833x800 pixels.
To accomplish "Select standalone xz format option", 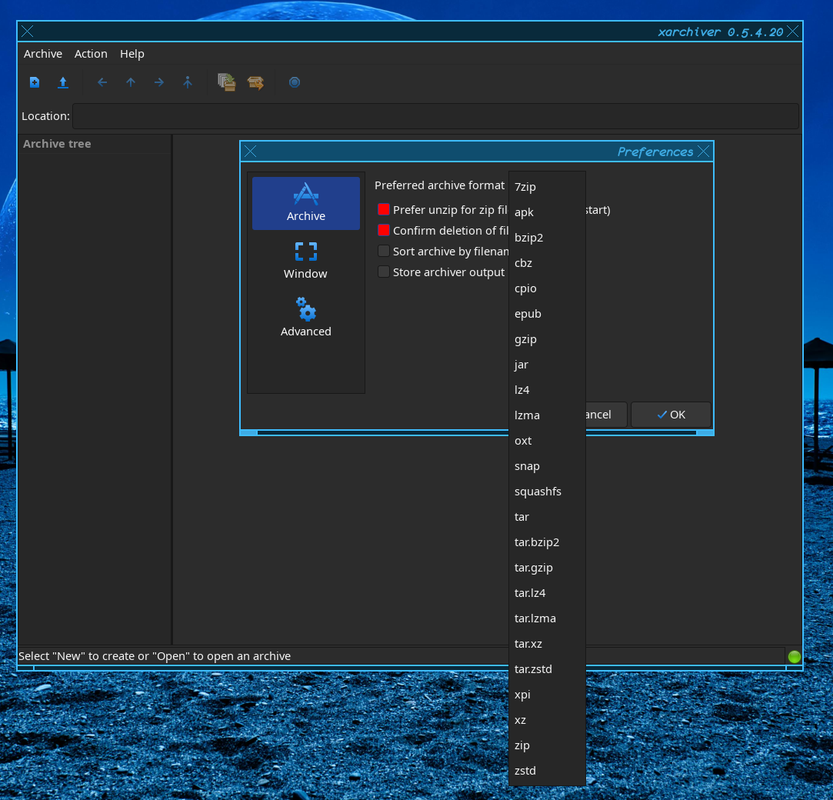I will 547,720.
